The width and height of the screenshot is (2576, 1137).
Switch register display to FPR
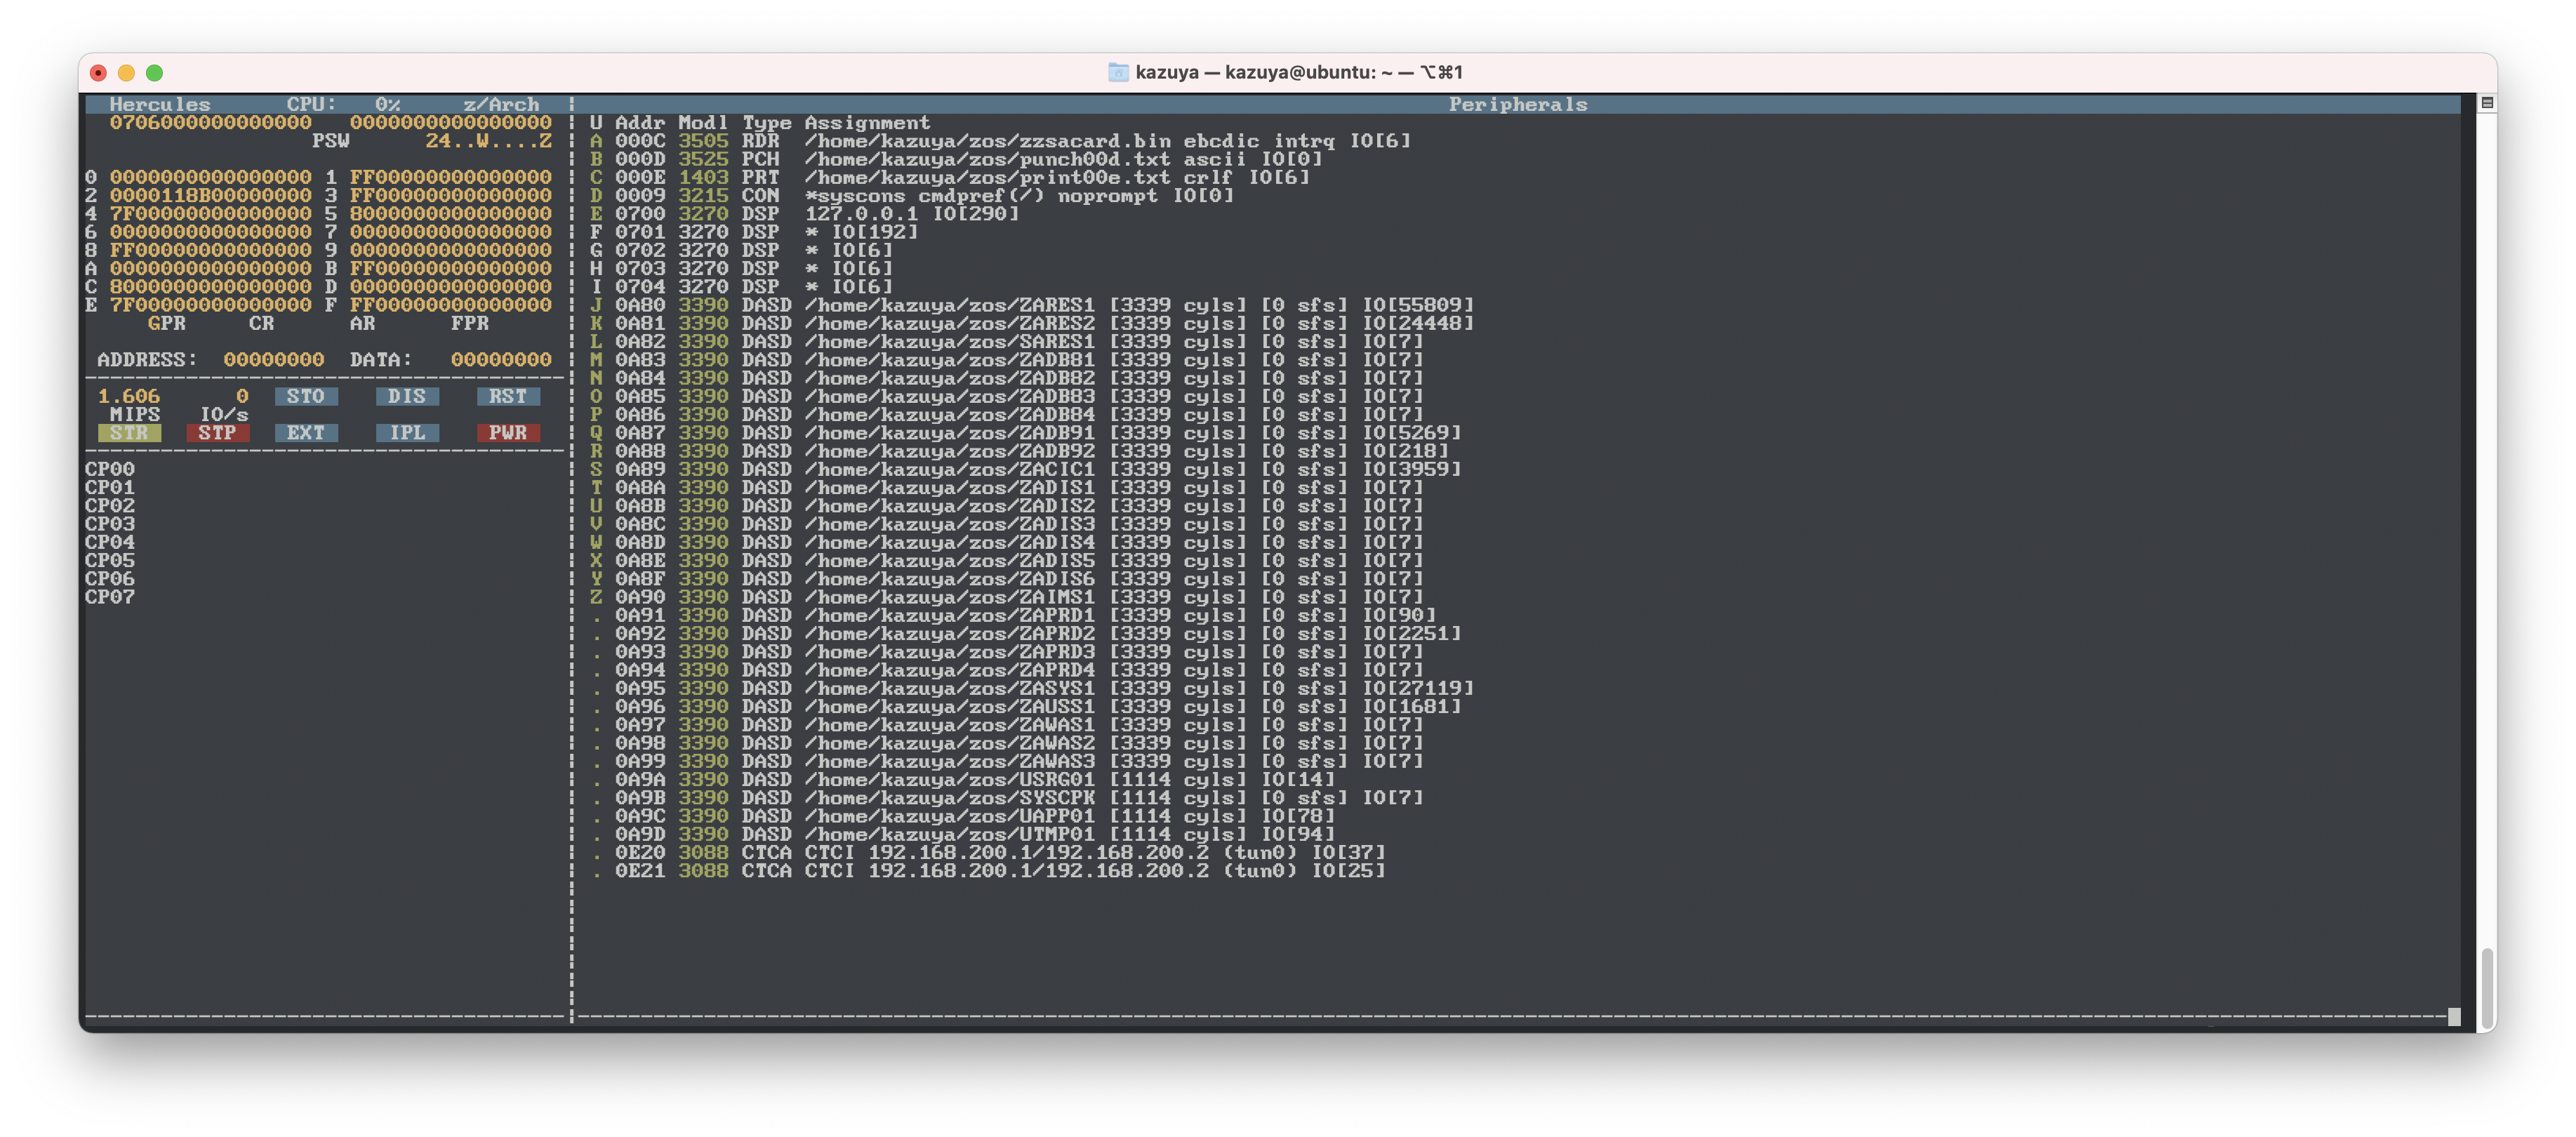pyautogui.click(x=470, y=323)
